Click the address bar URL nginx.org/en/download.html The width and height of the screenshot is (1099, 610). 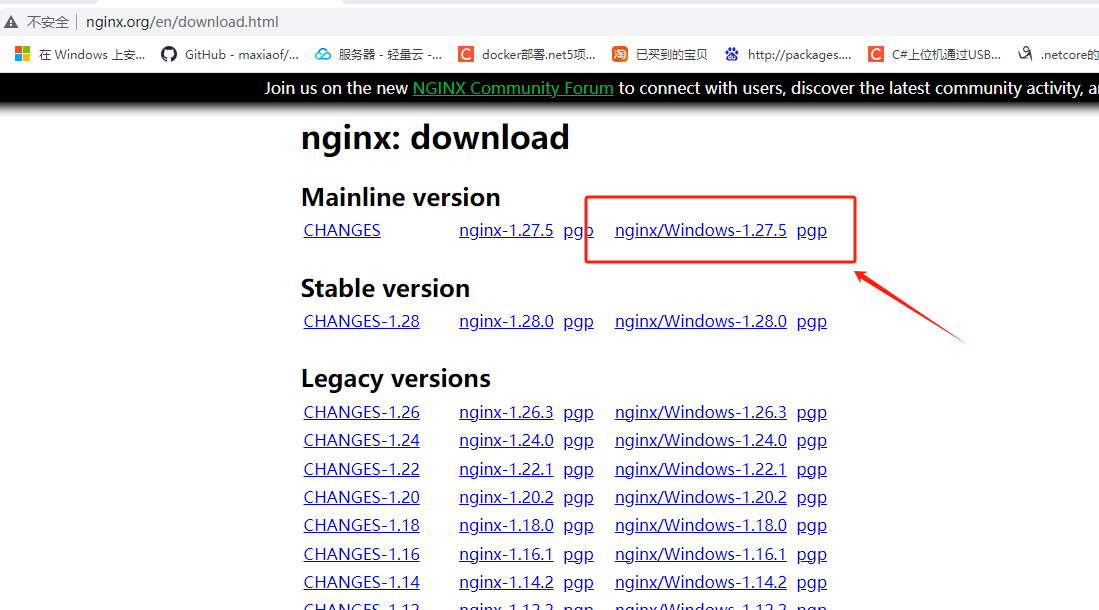(182, 22)
